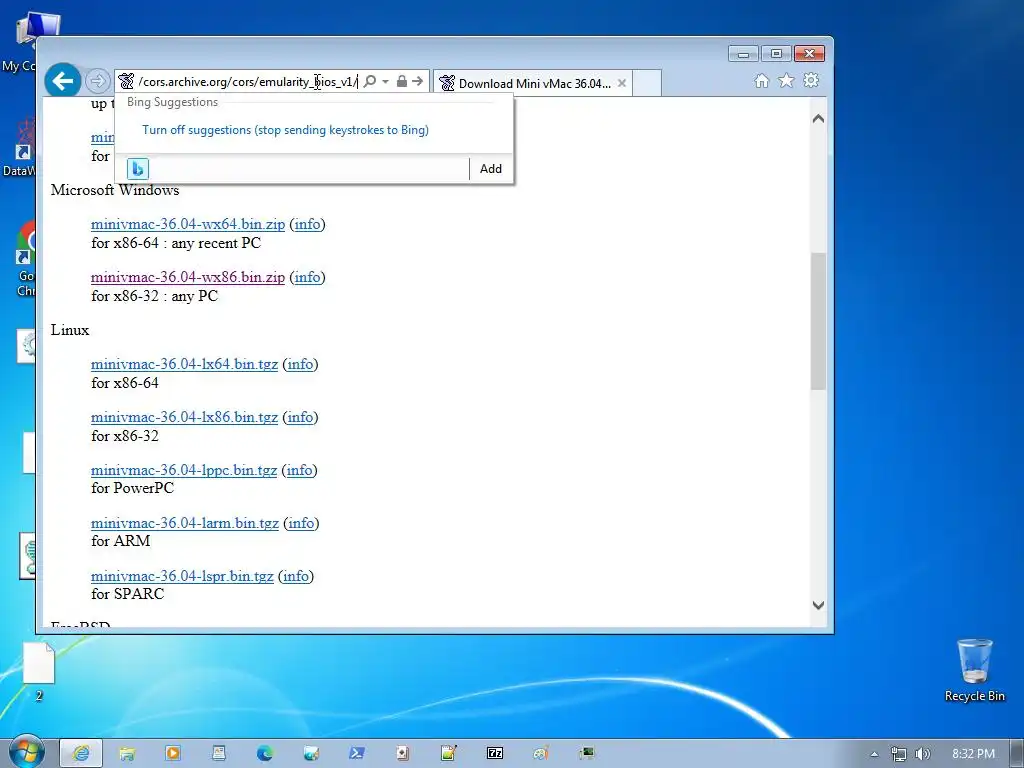Open info link for wx64 build
This screenshot has width=1024, height=768.
[x=308, y=224]
